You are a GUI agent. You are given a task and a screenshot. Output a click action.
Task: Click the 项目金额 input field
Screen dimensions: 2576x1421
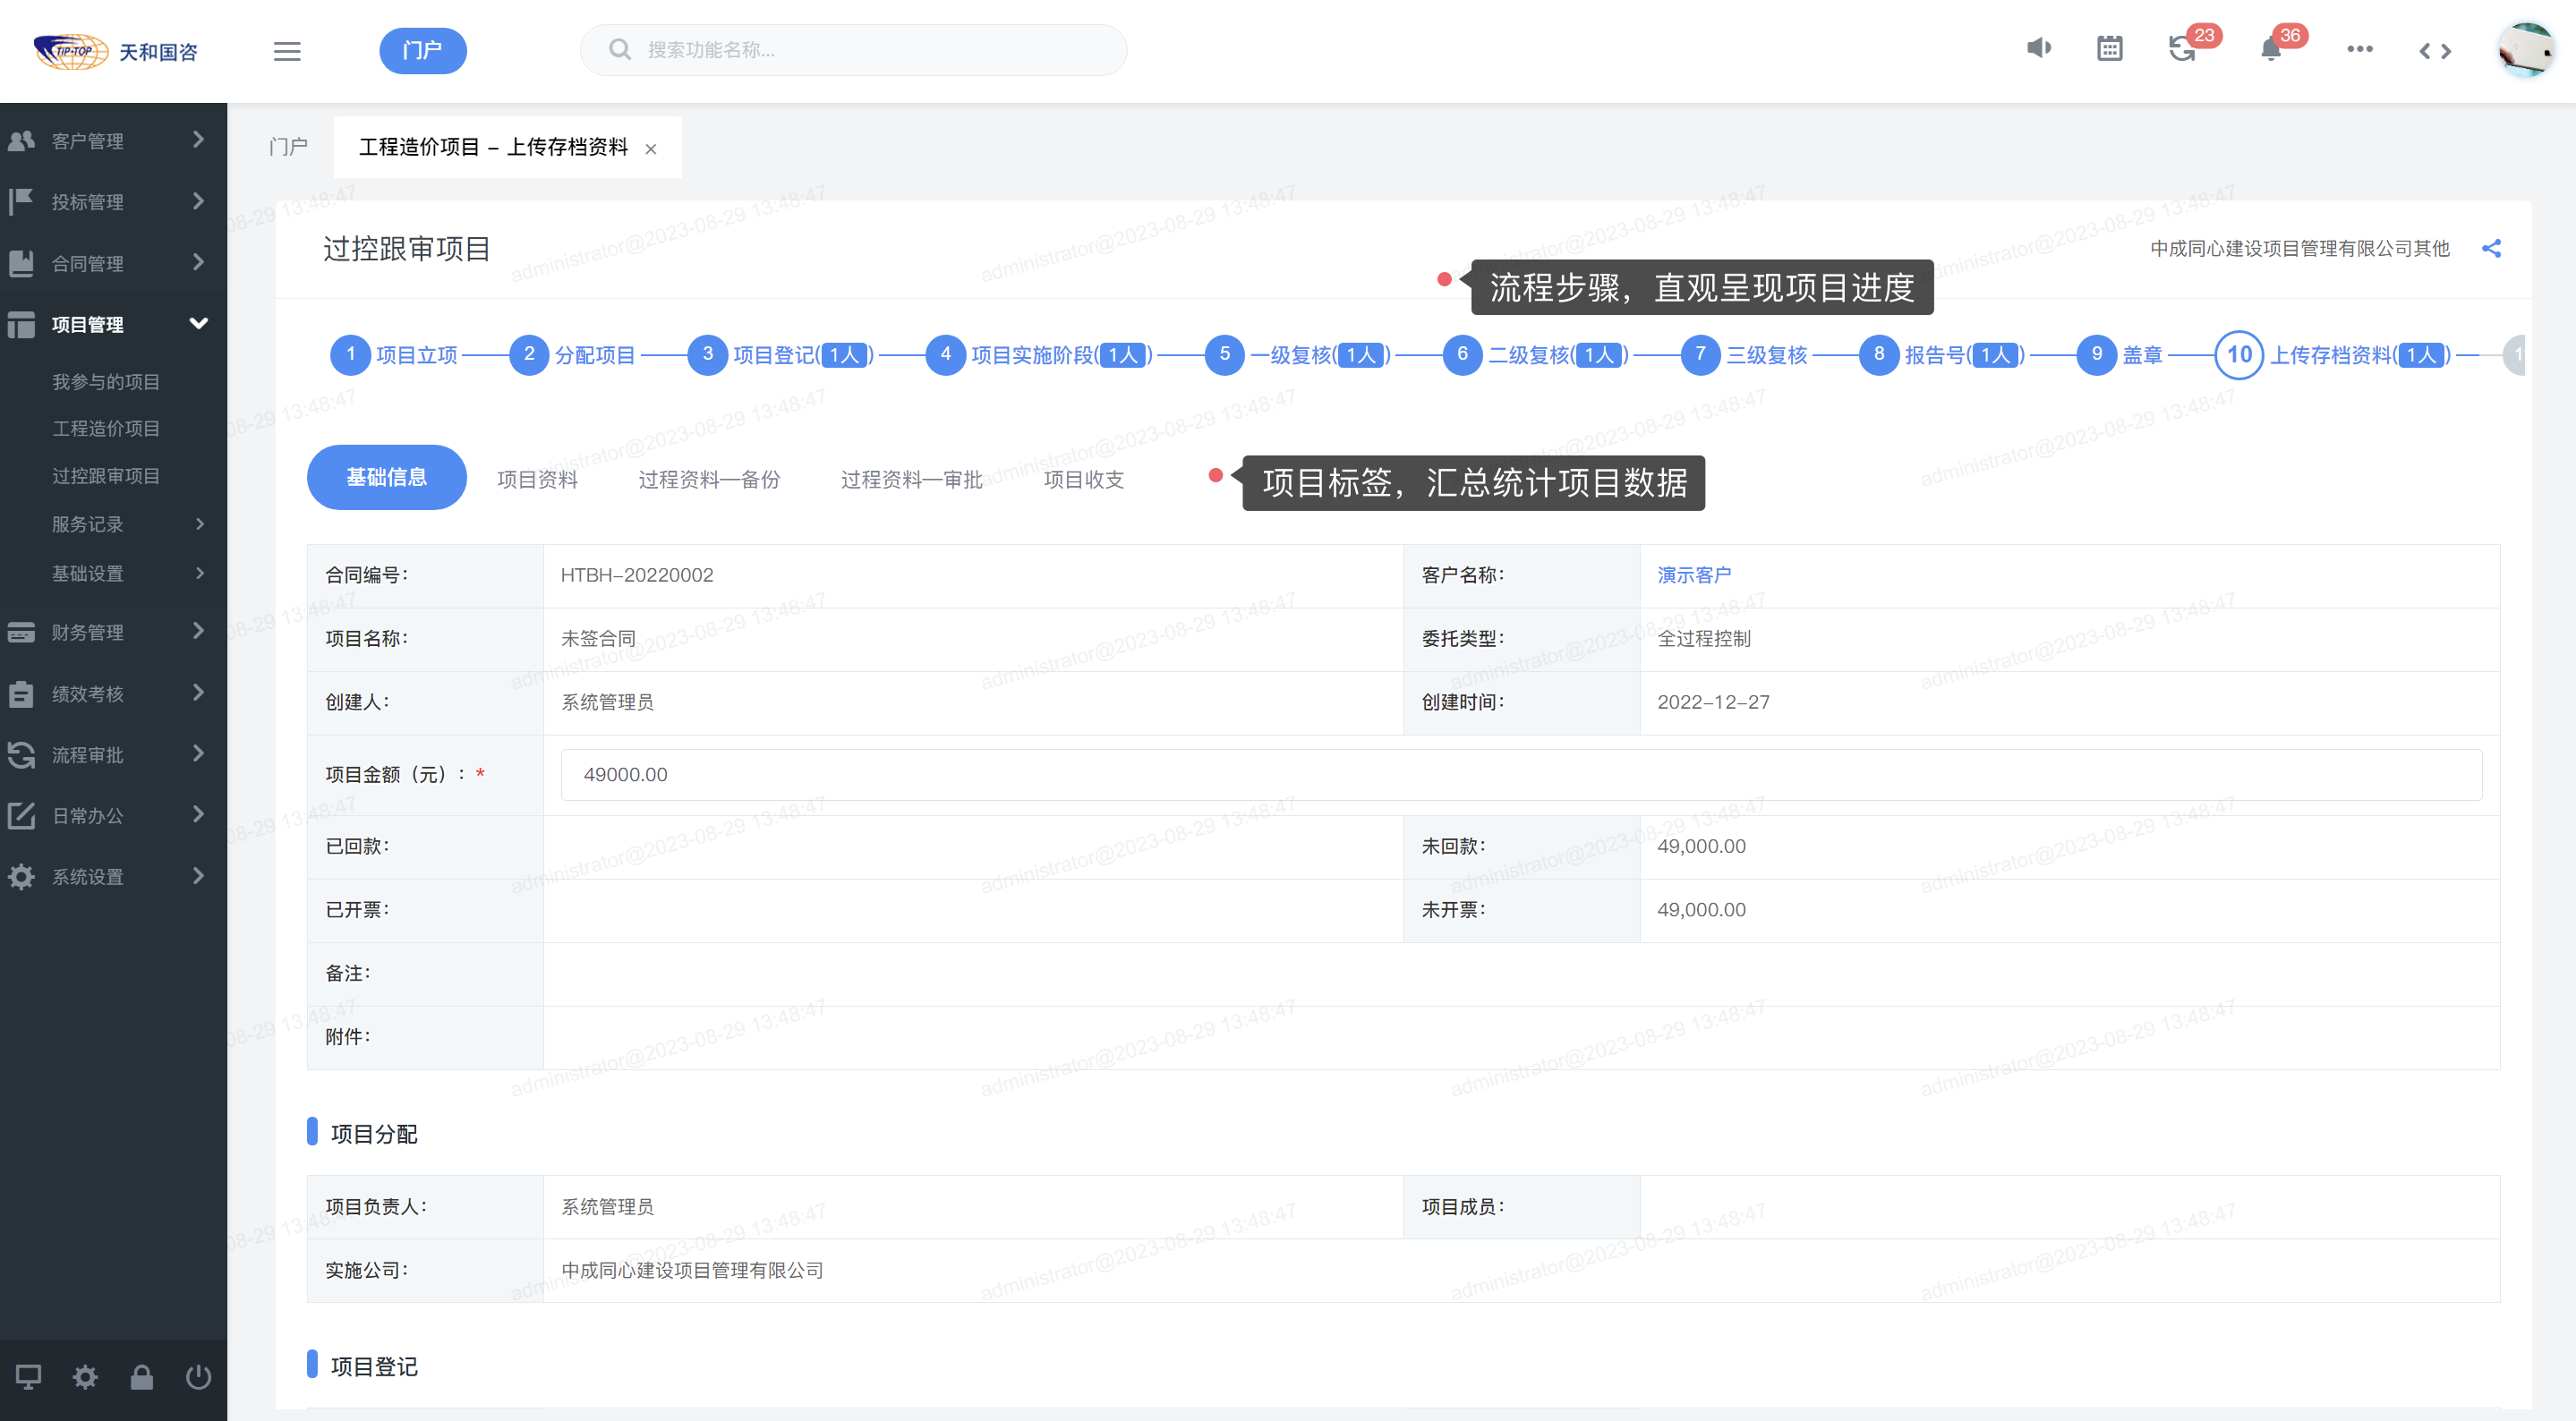click(1521, 775)
